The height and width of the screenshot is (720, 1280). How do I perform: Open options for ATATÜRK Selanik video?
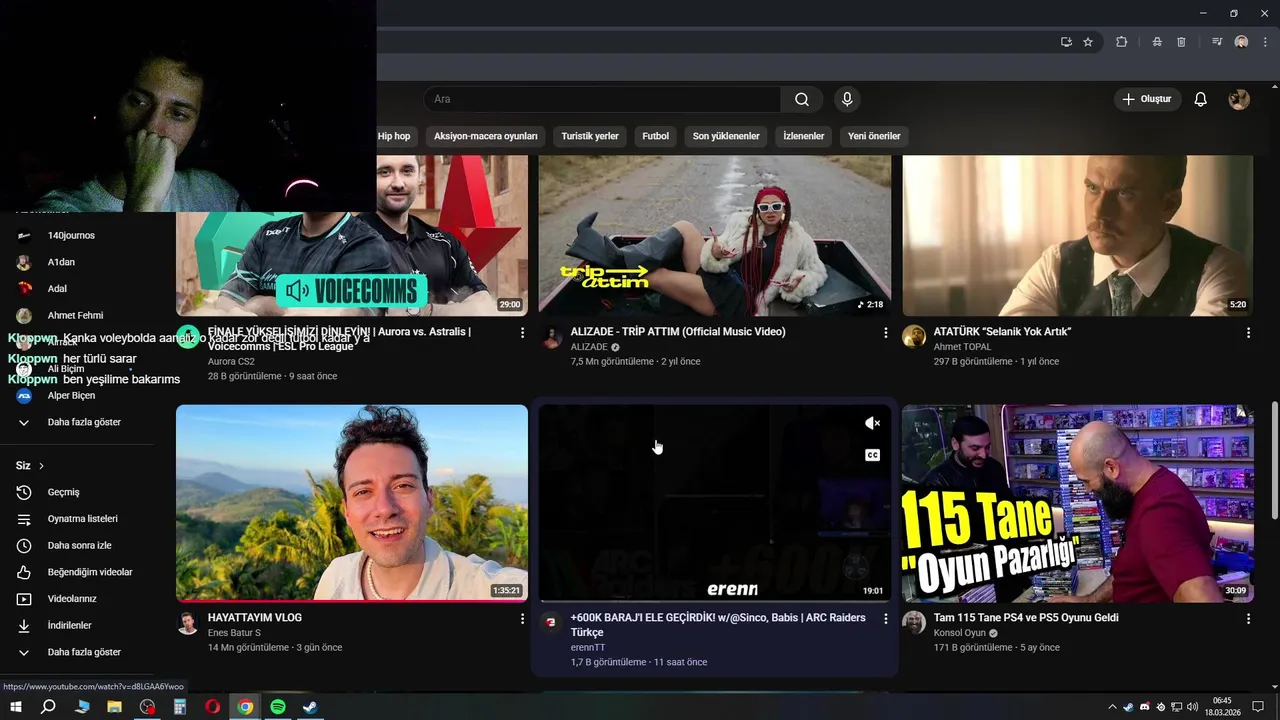[x=1248, y=332]
